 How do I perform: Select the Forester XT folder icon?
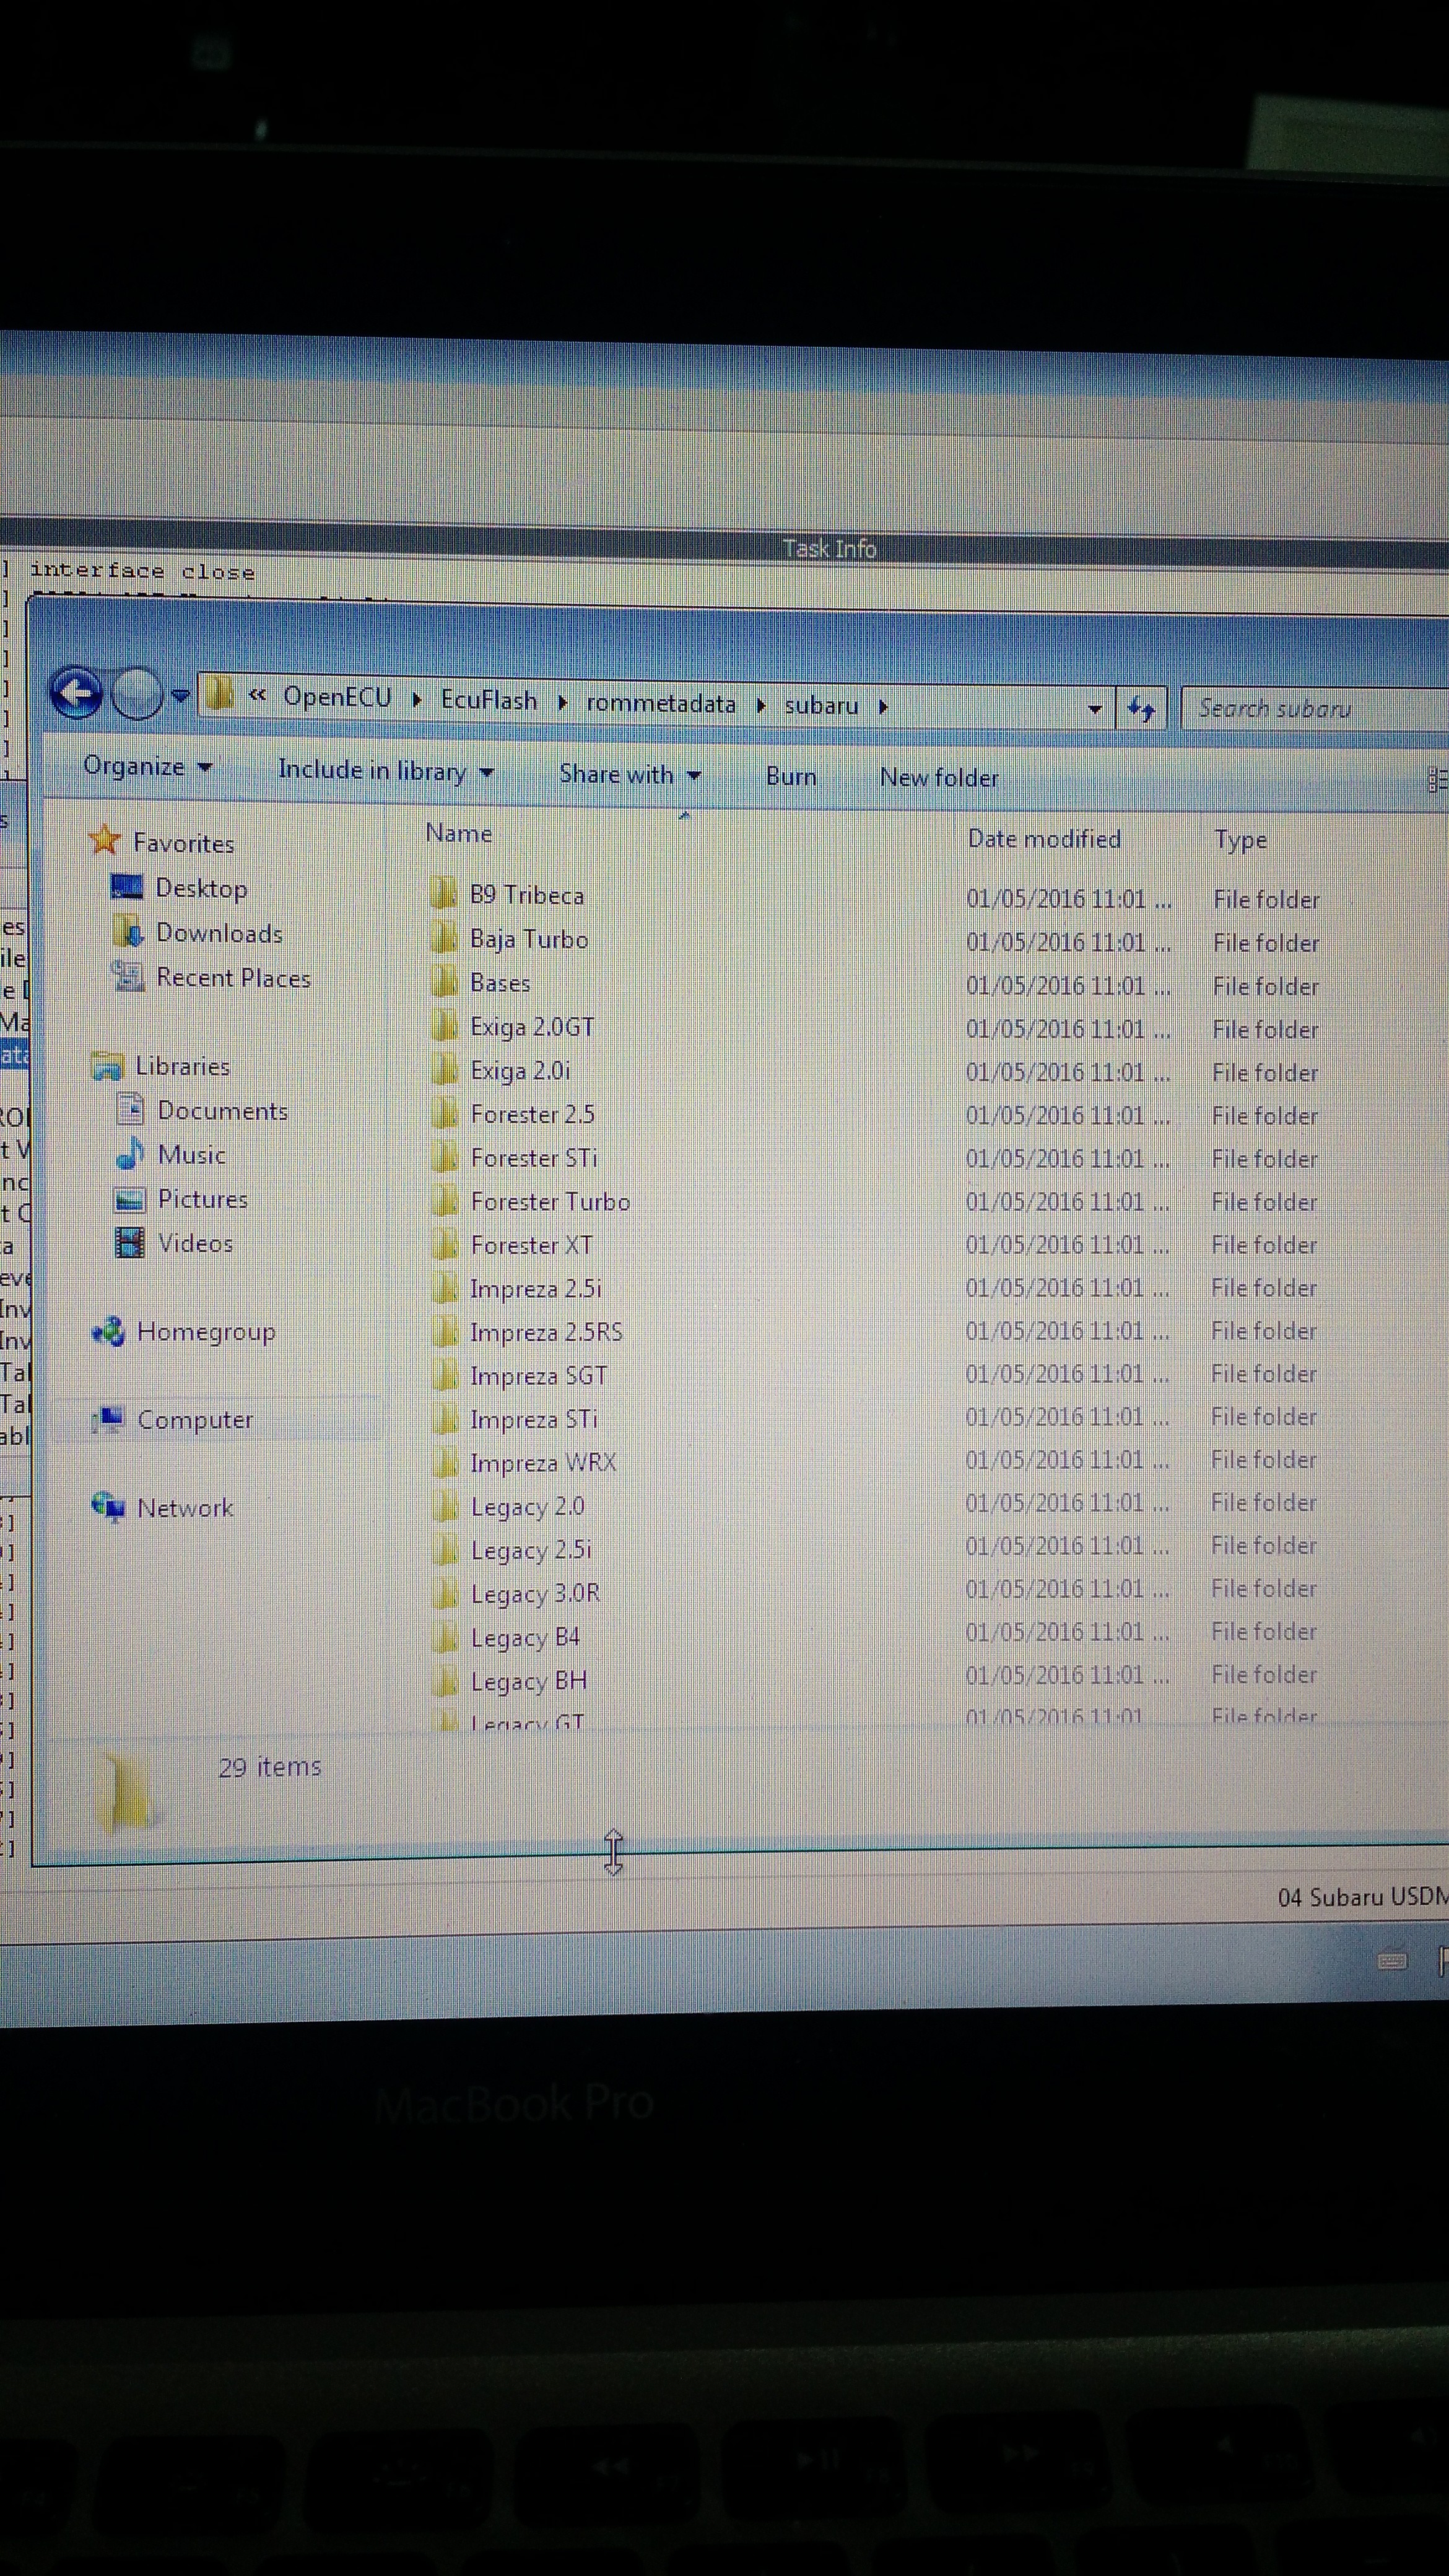point(445,1244)
